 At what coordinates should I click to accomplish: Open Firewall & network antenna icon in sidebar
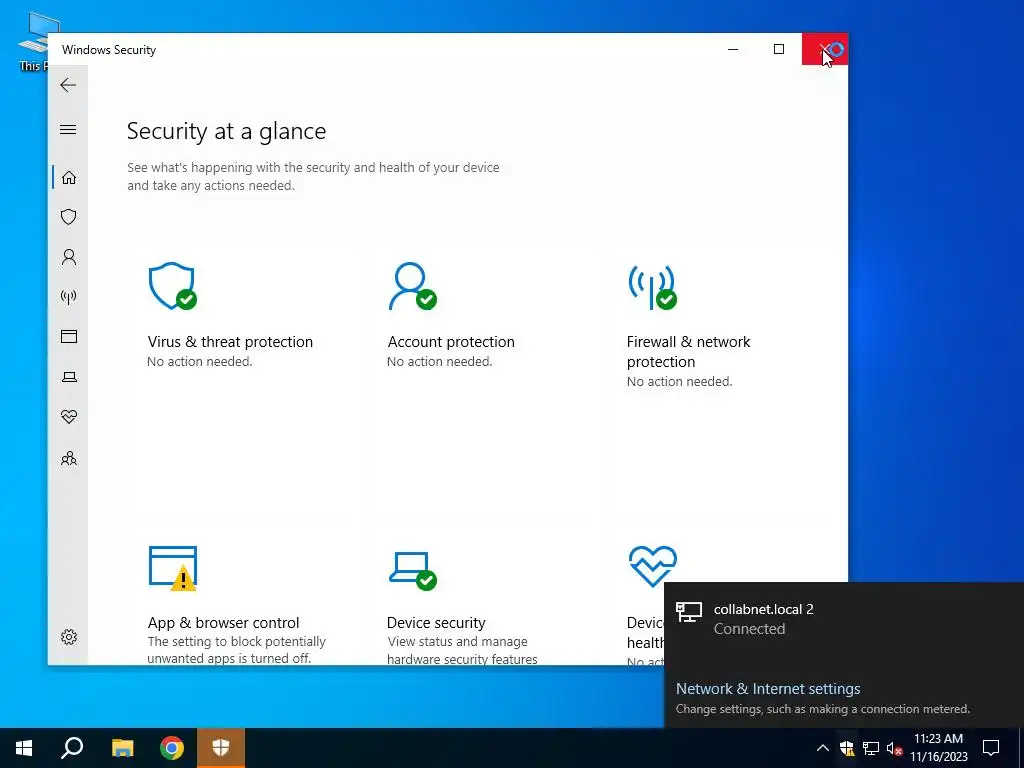coord(69,297)
